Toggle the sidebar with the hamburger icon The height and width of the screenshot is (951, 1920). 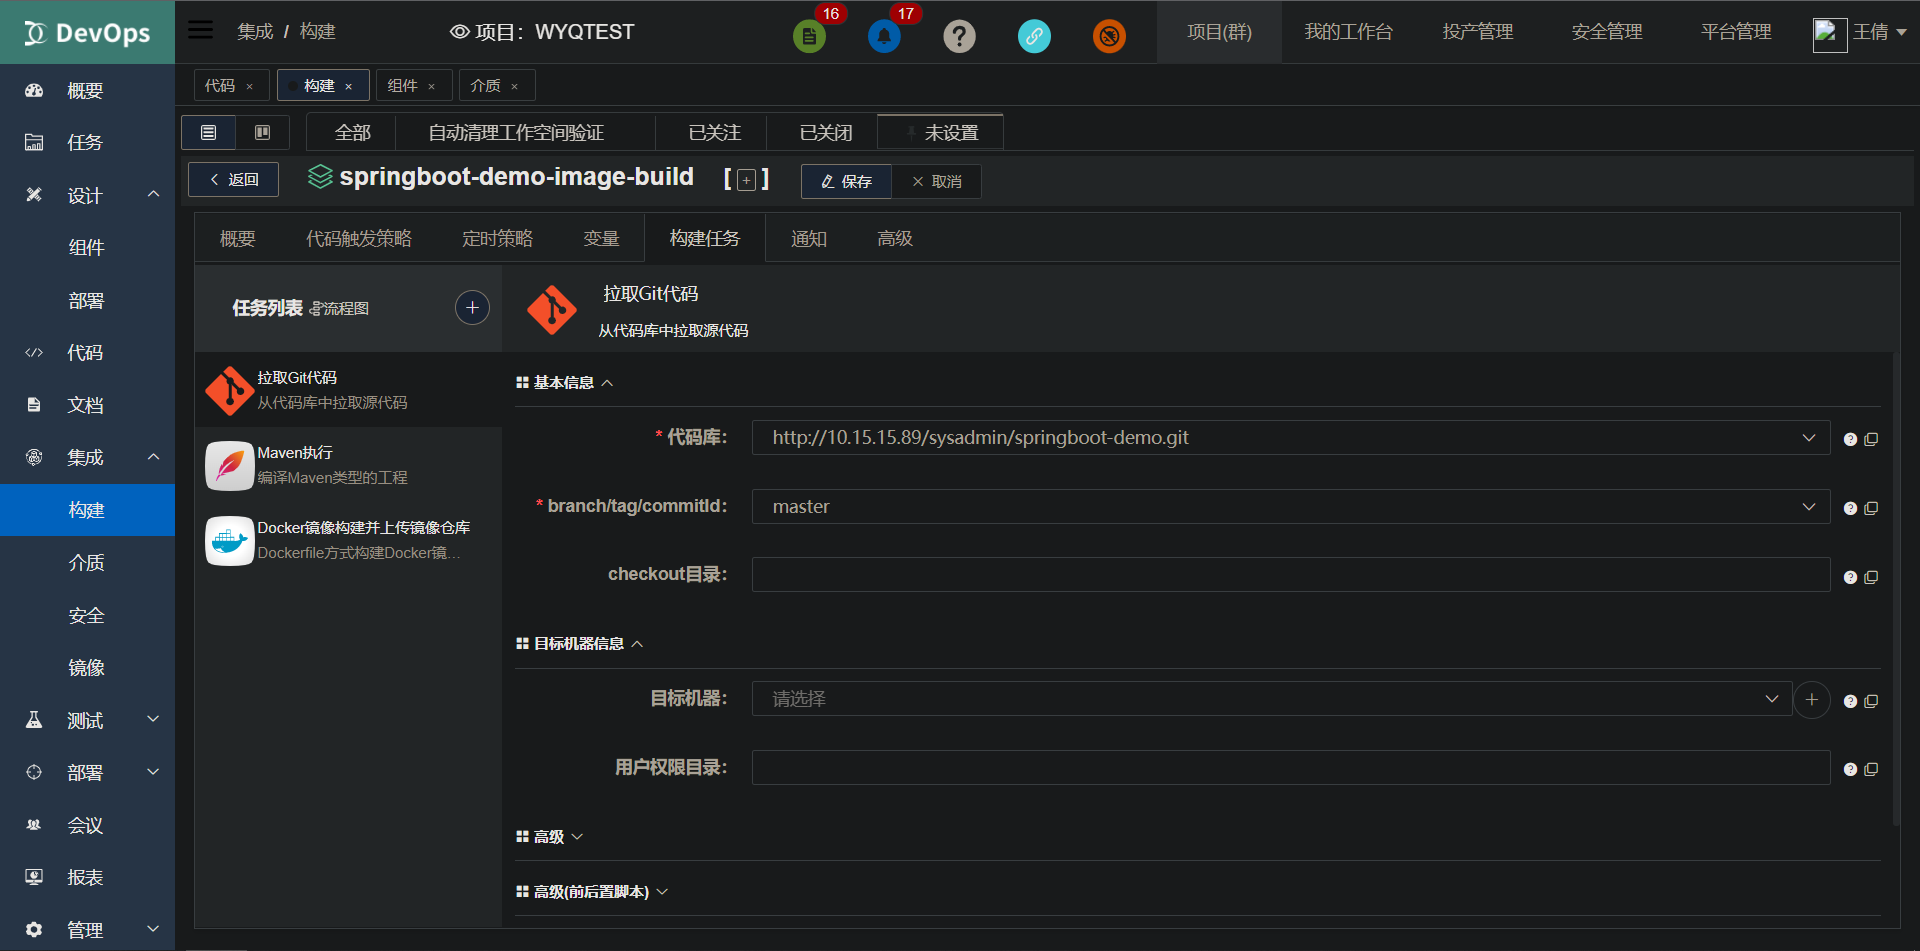(200, 29)
